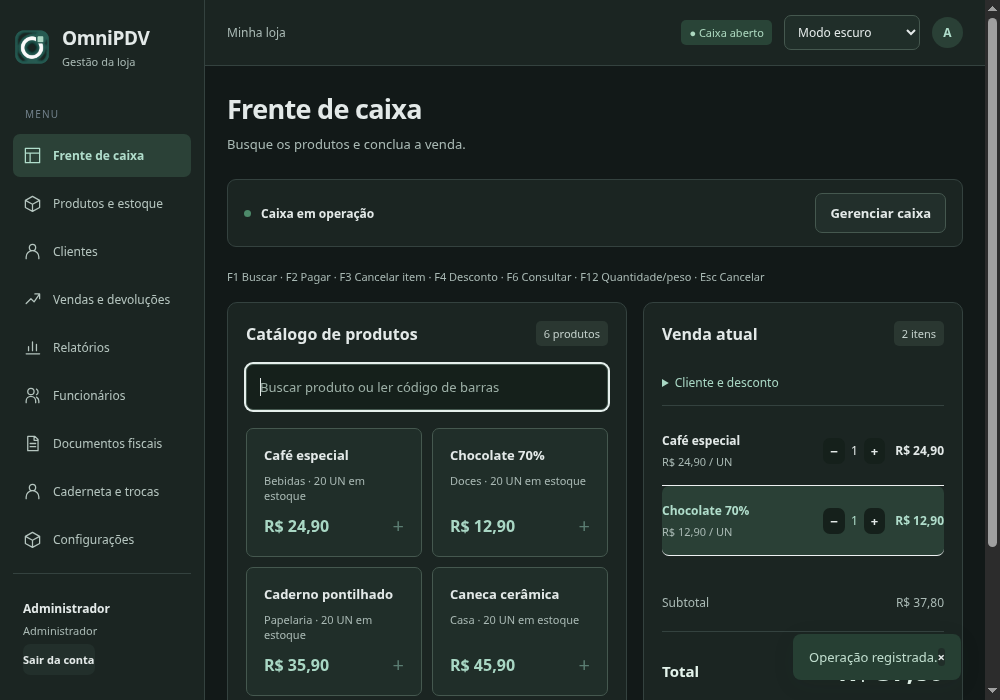1000x700 pixels.
Task: Open Vendas e devoluções menu item
Action: (x=102, y=299)
